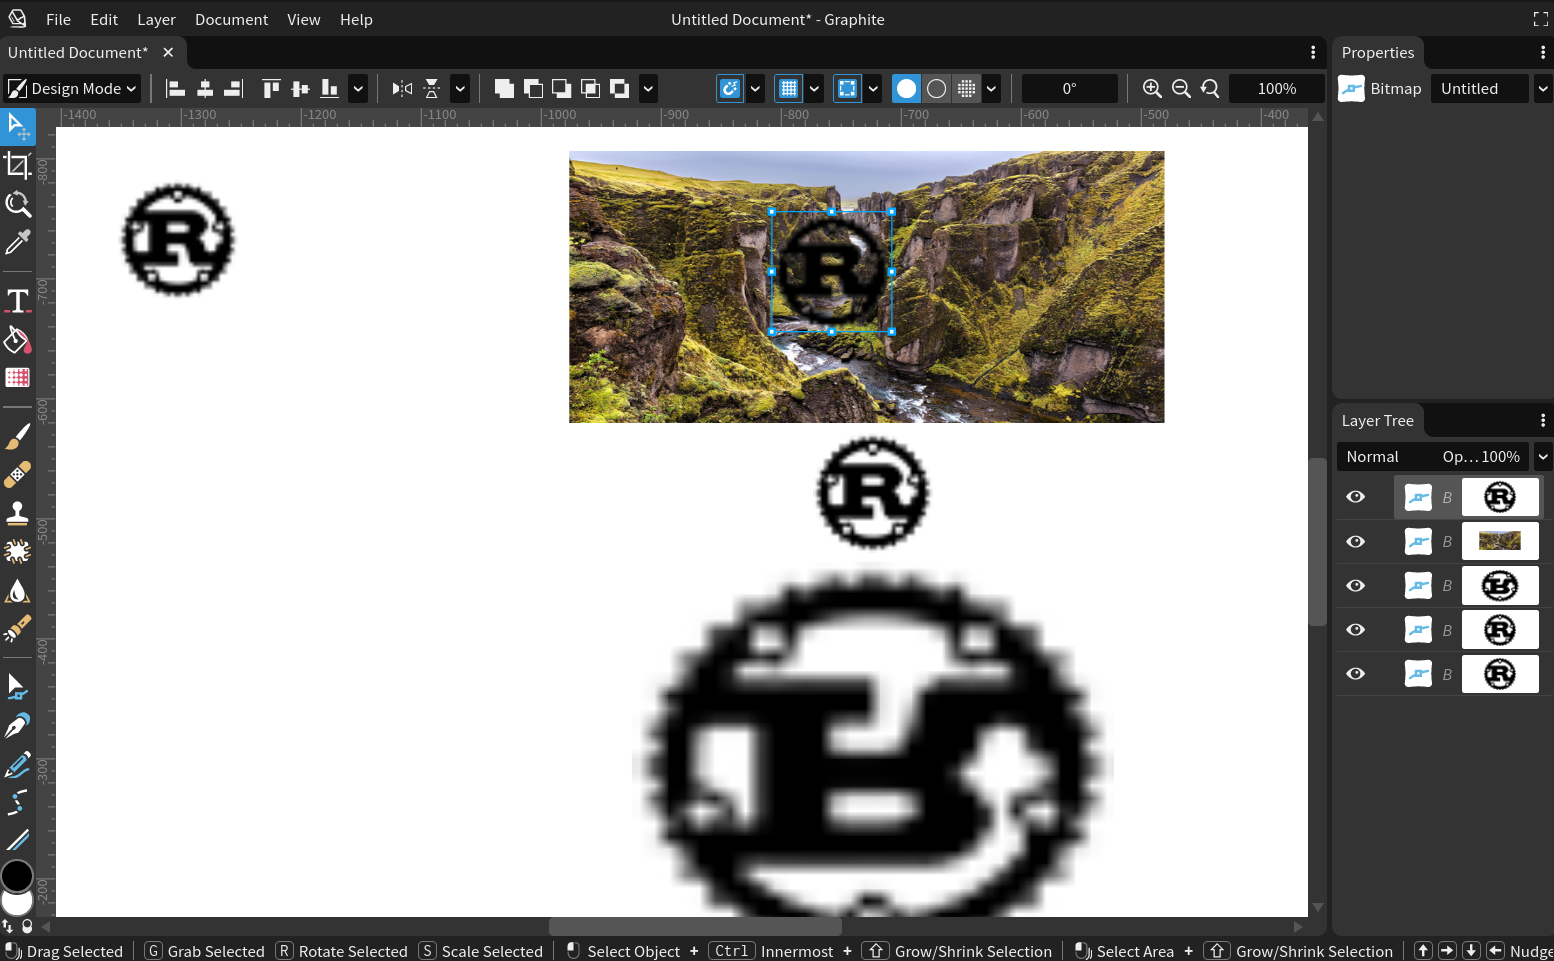This screenshot has width=1554, height=961.
Task: Open overlays options dropdown
Action: click(873, 89)
